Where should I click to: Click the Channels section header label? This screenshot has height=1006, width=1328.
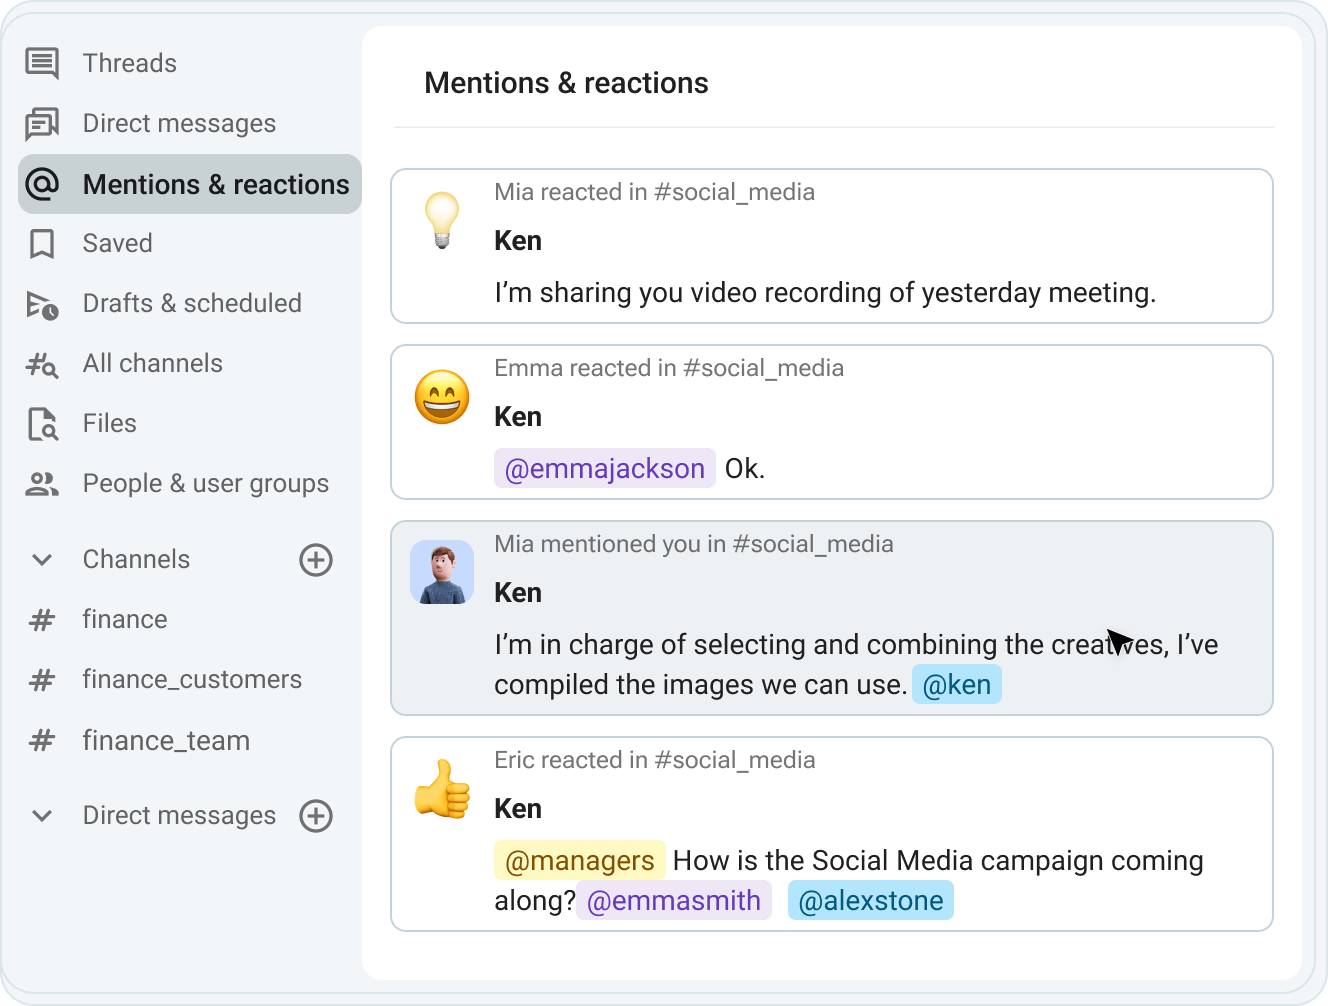[136, 560]
